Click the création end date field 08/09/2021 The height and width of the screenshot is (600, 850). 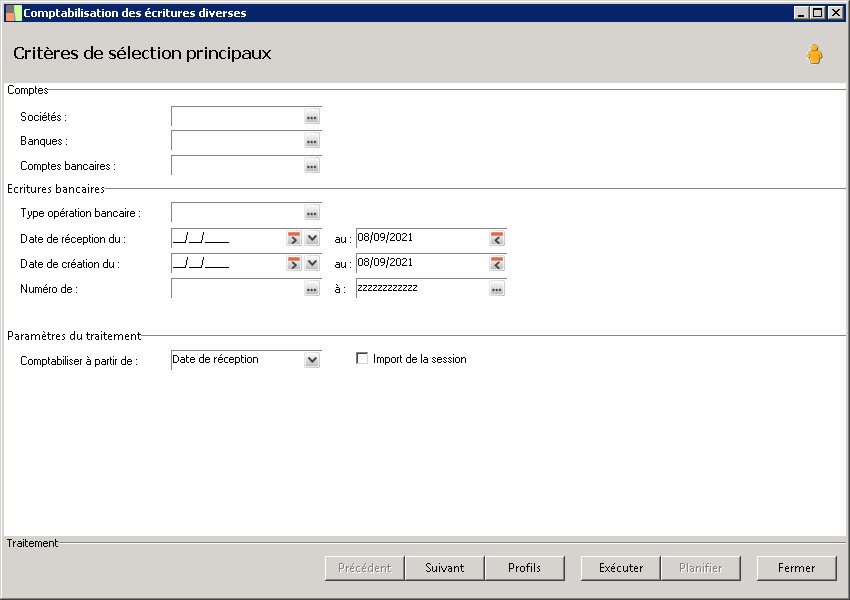point(422,263)
